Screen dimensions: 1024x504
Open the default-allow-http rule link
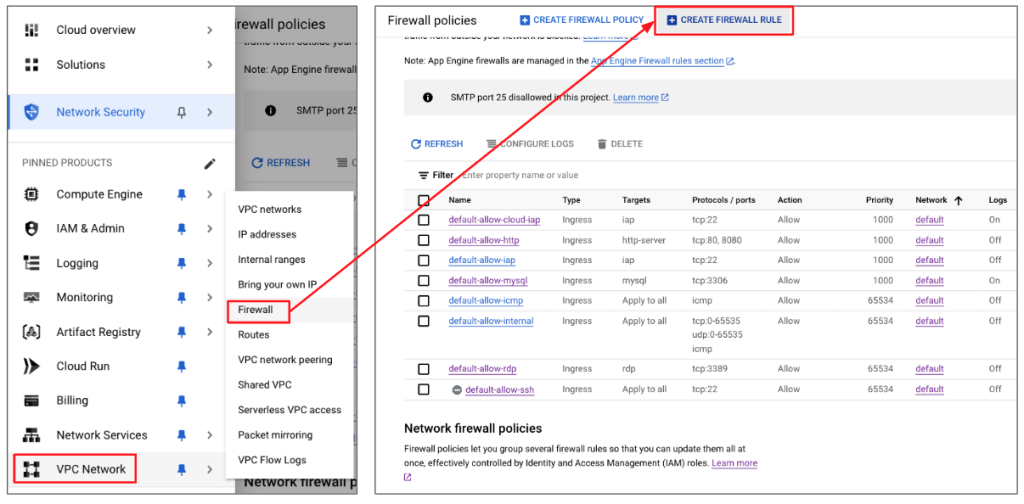point(484,240)
